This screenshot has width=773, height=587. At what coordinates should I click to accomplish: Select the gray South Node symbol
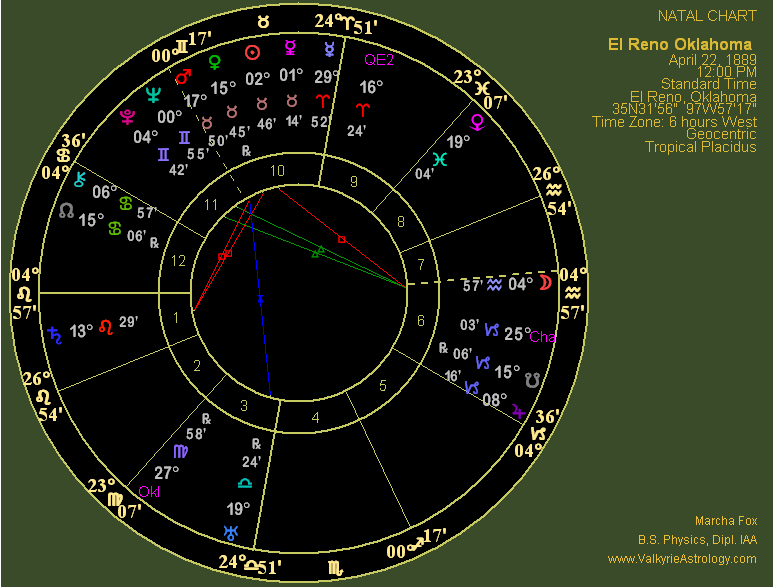pyautogui.click(x=533, y=379)
